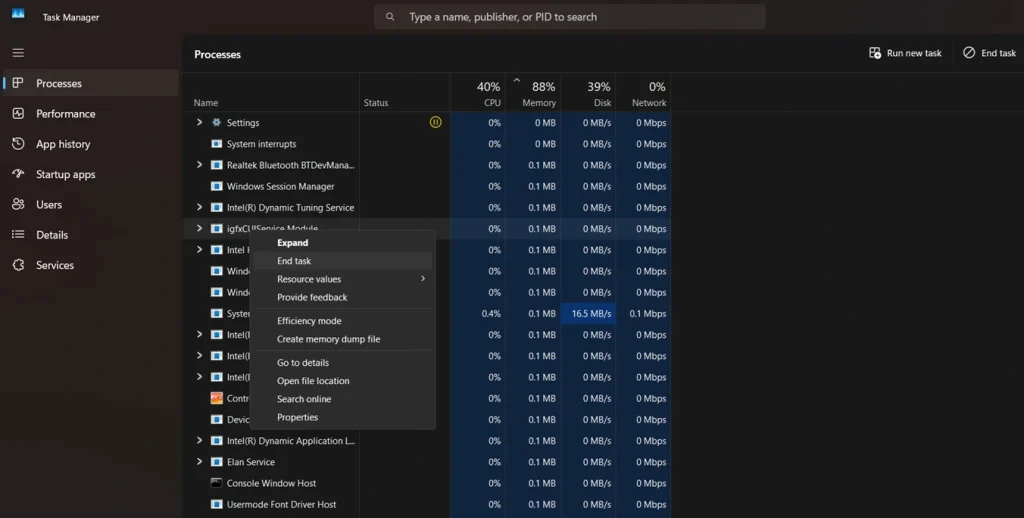The height and width of the screenshot is (518, 1024).
Task: Open the Resource values submenu arrow
Action: tap(423, 279)
